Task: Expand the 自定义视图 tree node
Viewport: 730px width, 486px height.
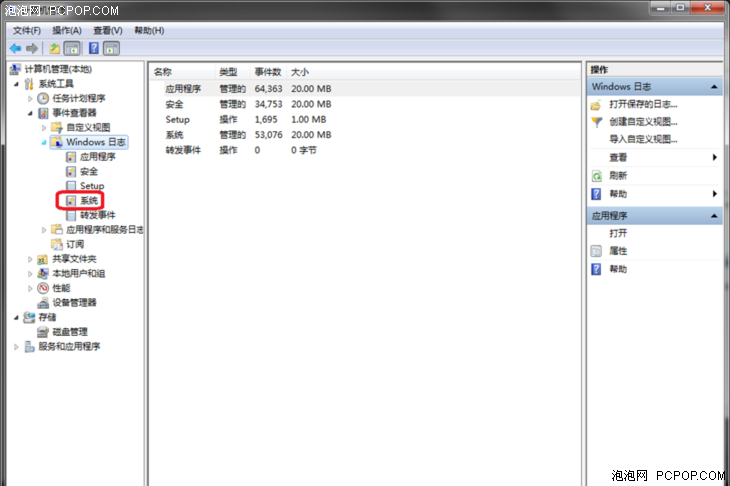Action: coord(44,128)
